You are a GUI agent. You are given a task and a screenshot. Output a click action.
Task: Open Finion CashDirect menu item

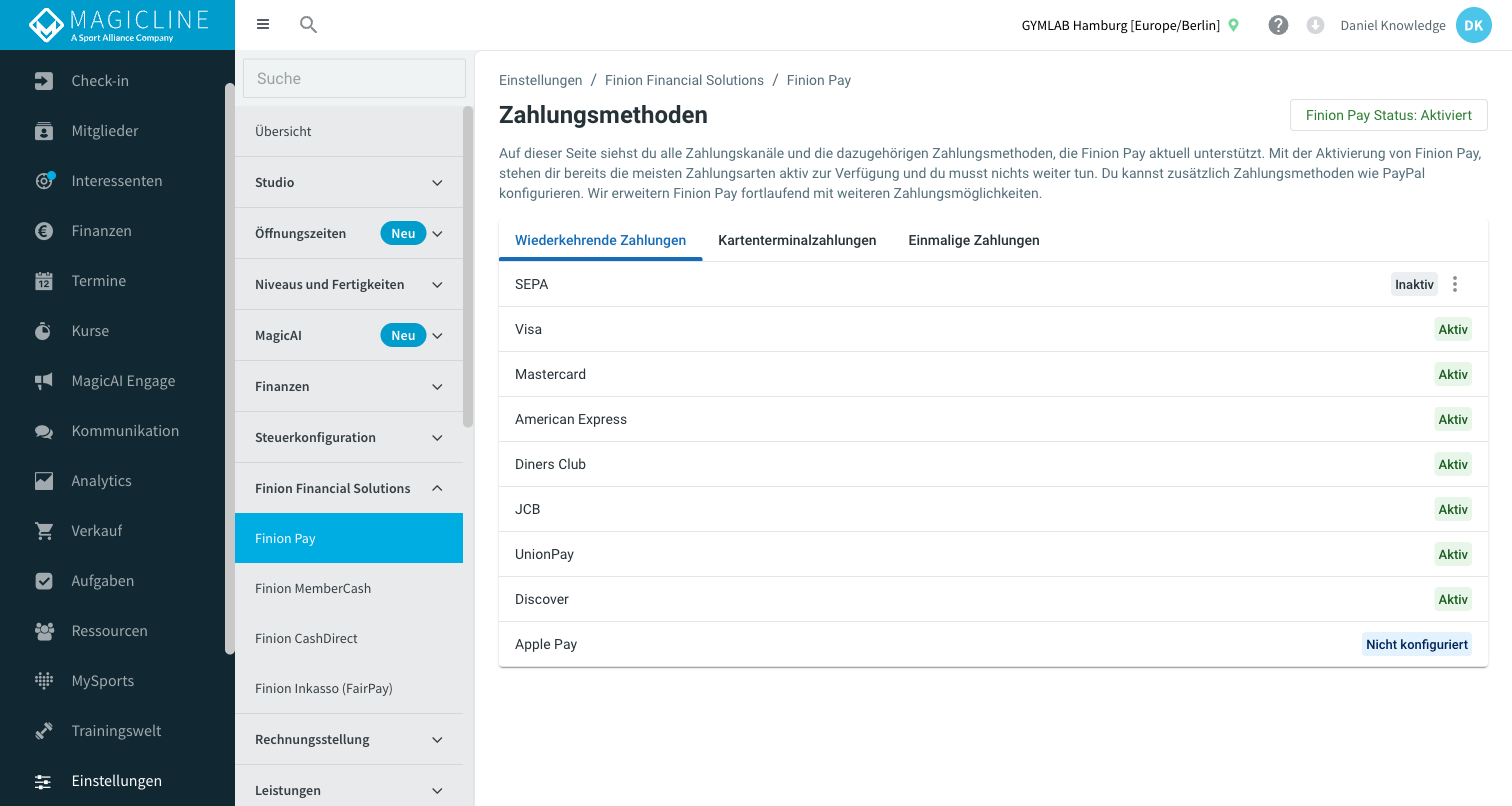349,638
